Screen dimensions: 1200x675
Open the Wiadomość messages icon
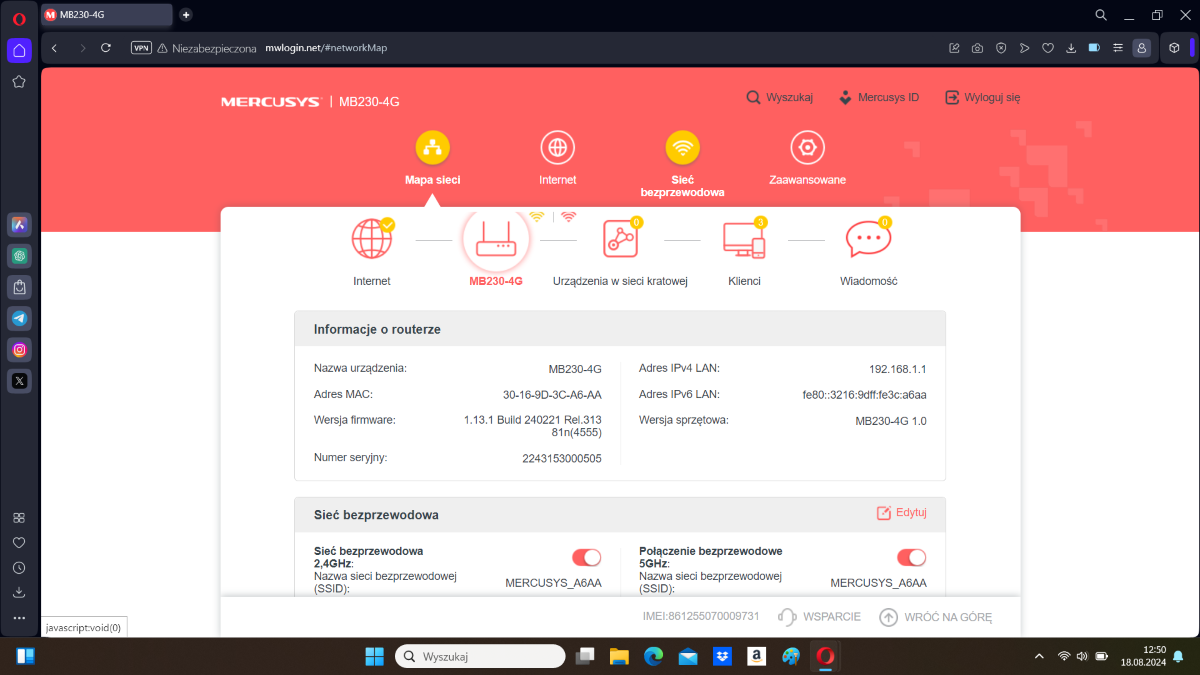pos(868,239)
